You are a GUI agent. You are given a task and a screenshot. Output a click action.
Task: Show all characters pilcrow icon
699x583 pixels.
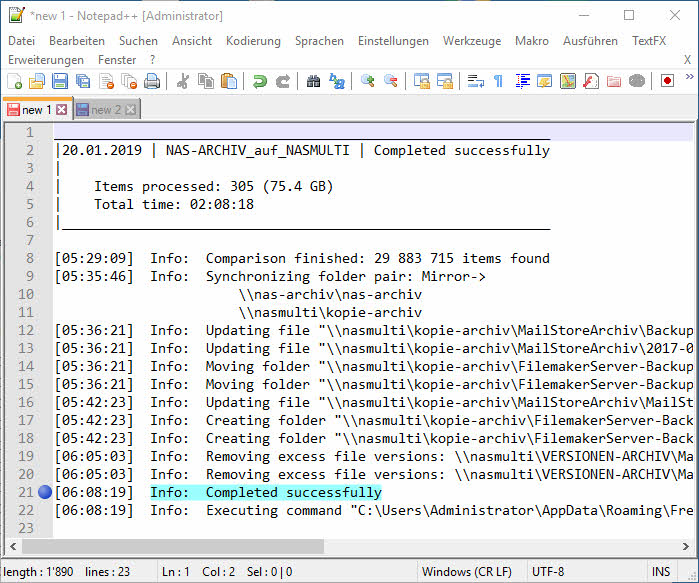(x=498, y=81)
